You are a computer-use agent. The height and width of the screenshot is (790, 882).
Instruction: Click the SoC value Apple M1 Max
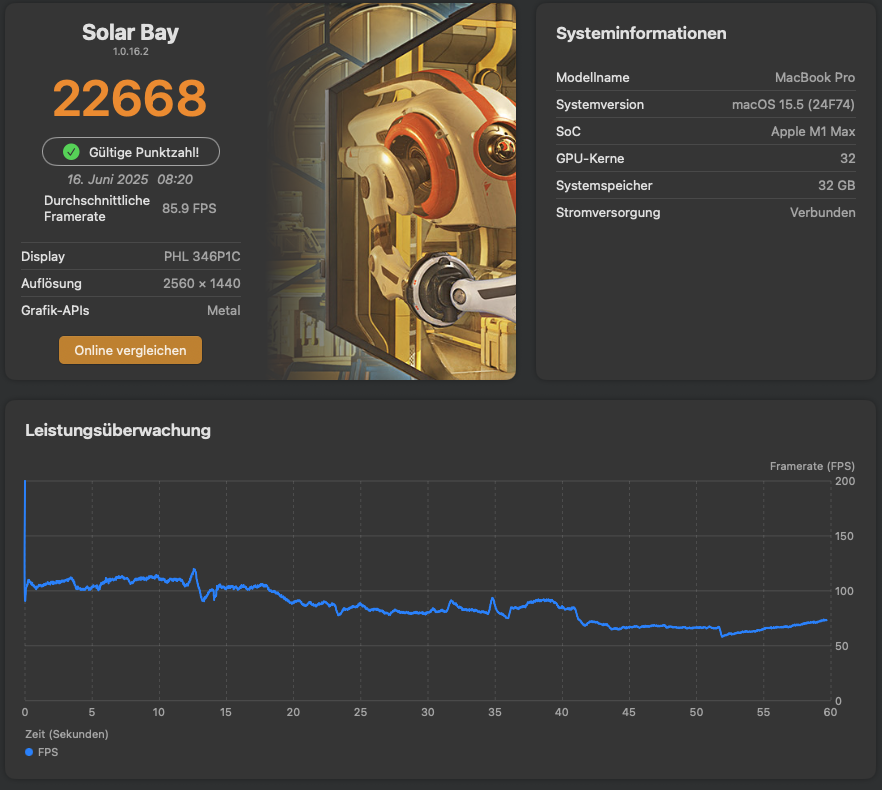(813, 132)
